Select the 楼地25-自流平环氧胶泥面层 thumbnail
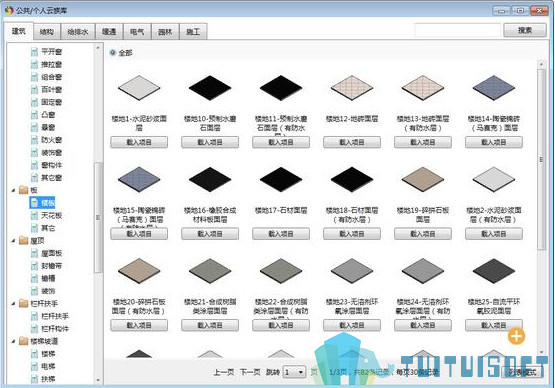555x388 pixels. (494, 271)
